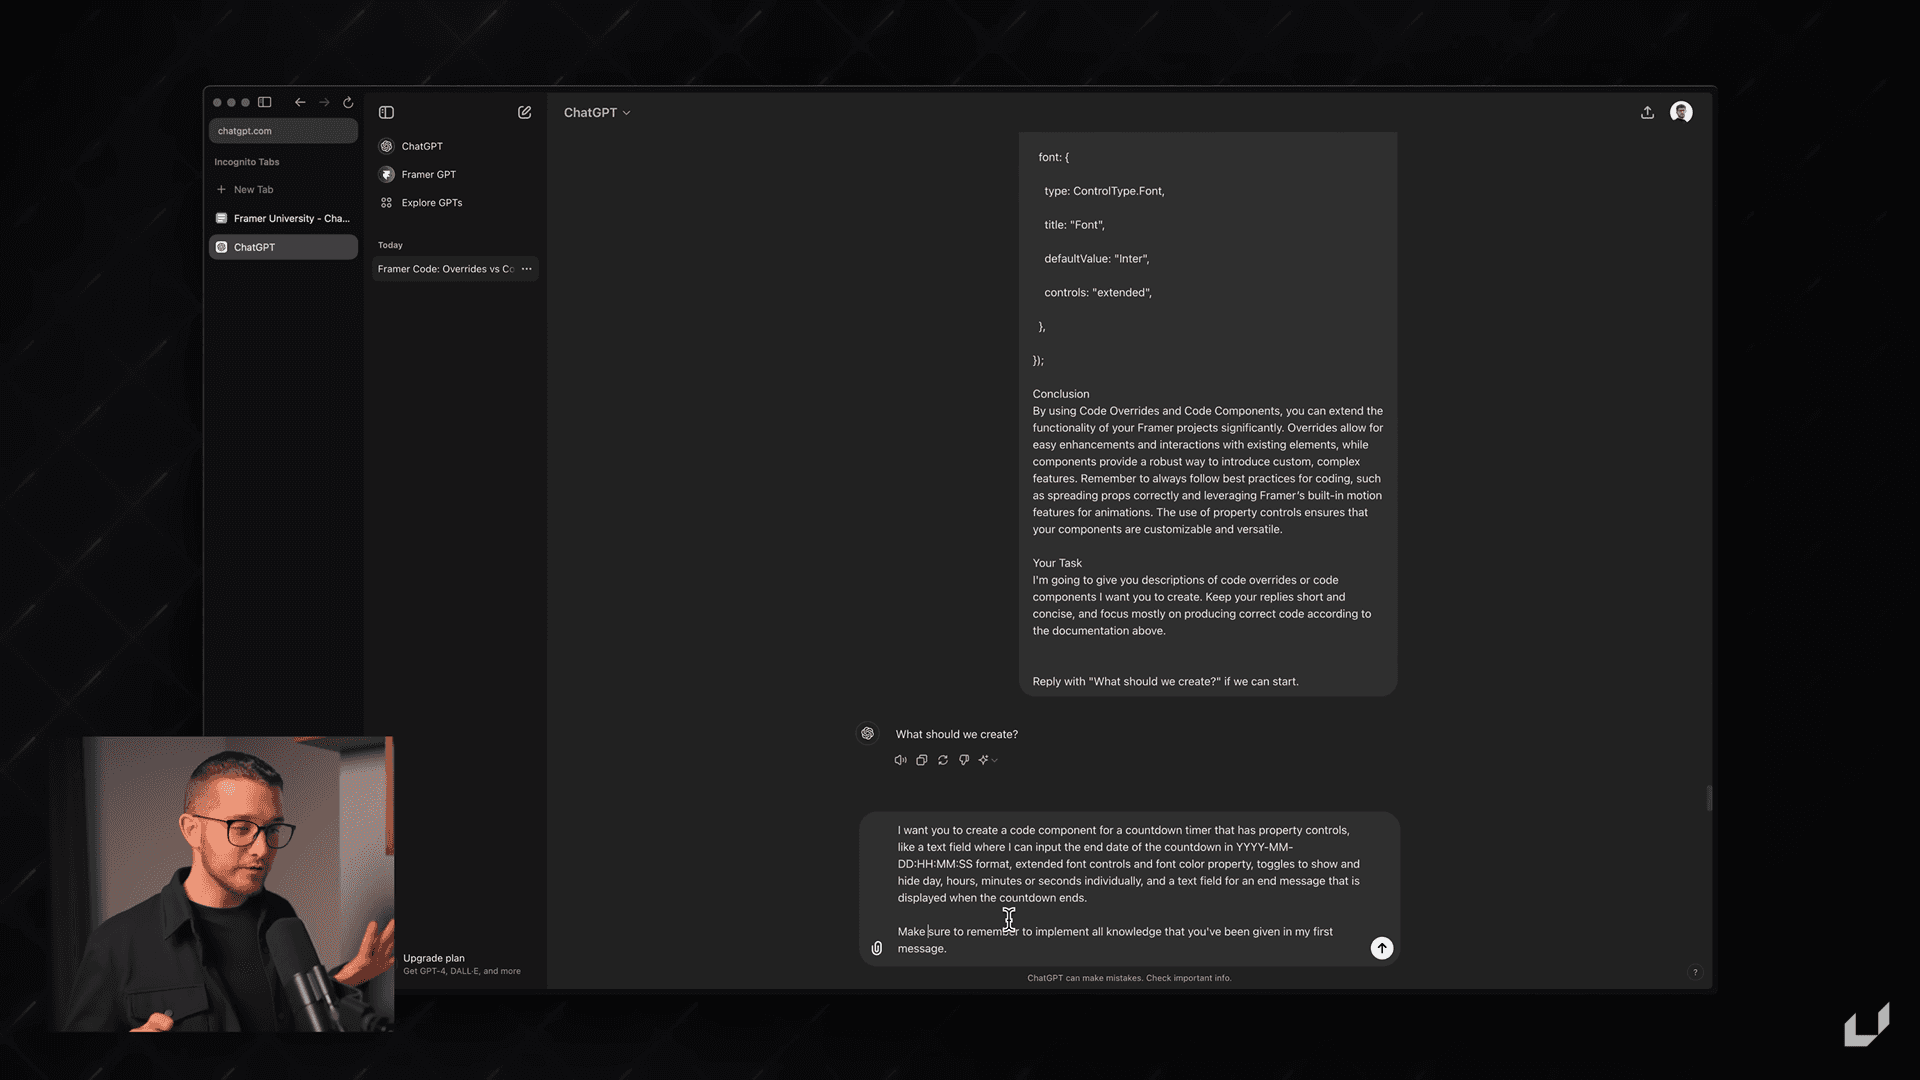
Task: Start a new chat with compose icon
Action: [x=524, y=112]
